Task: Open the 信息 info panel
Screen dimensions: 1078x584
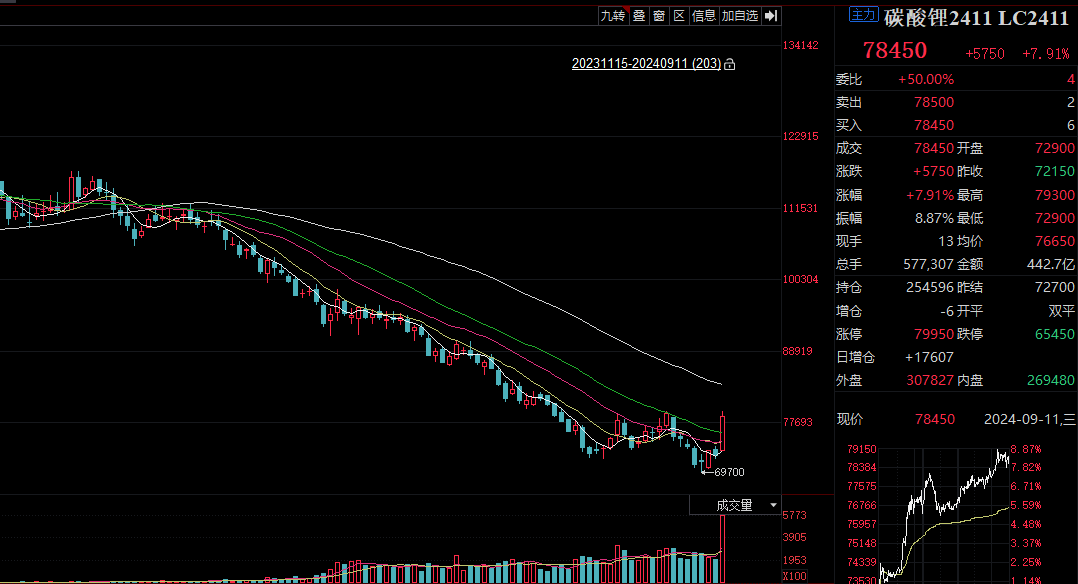Action: 704,15
